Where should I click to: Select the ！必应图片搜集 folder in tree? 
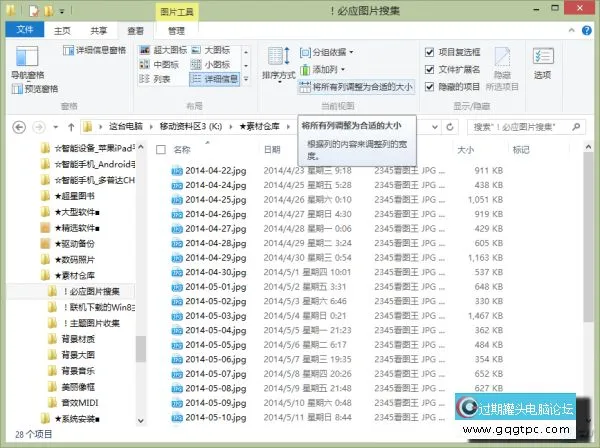point(91,292)
